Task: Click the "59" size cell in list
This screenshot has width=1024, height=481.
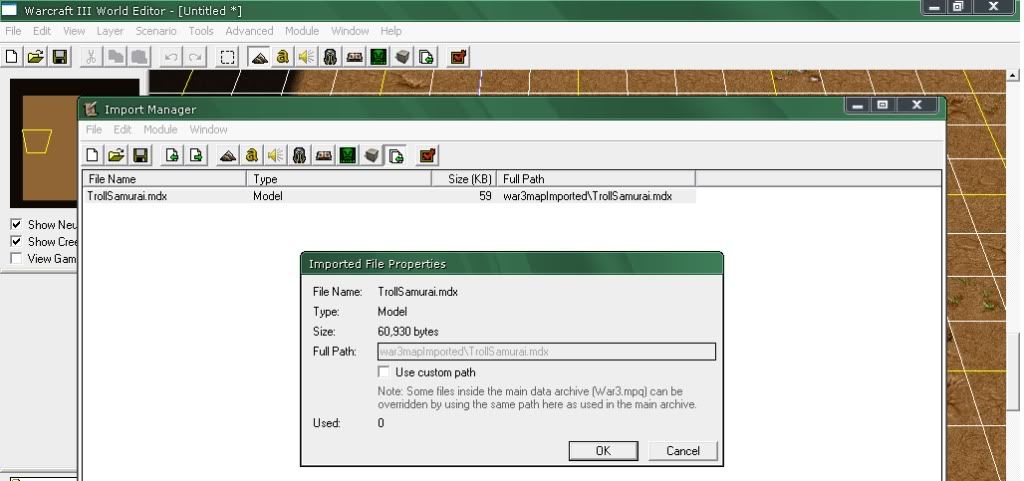Action: click(485, 196)
